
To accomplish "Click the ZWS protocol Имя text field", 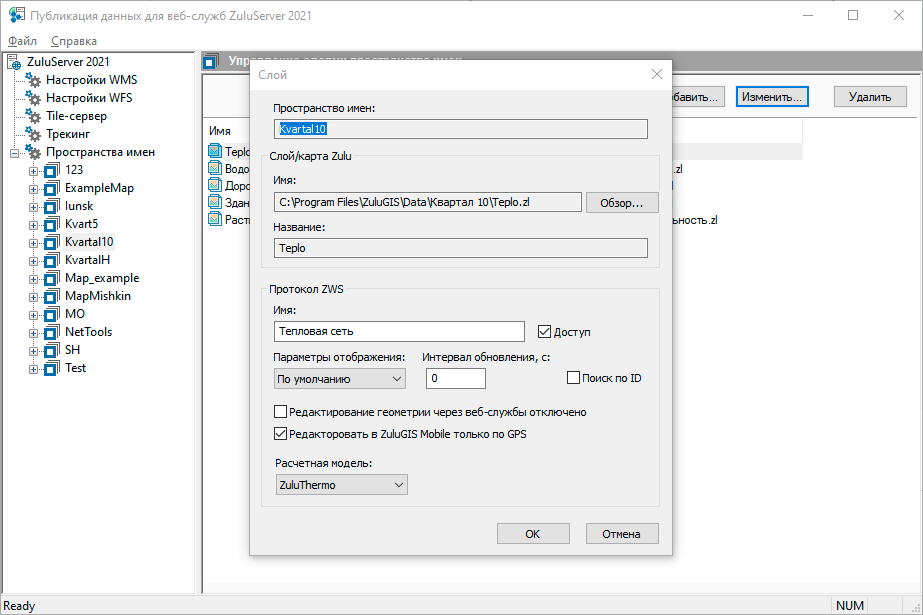I will pos(399,331).
